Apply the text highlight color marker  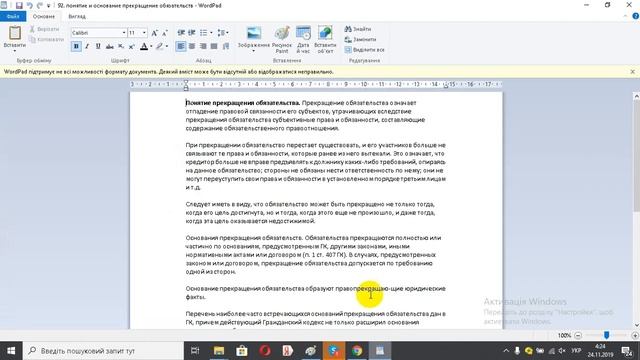click(x=160, y=47)
